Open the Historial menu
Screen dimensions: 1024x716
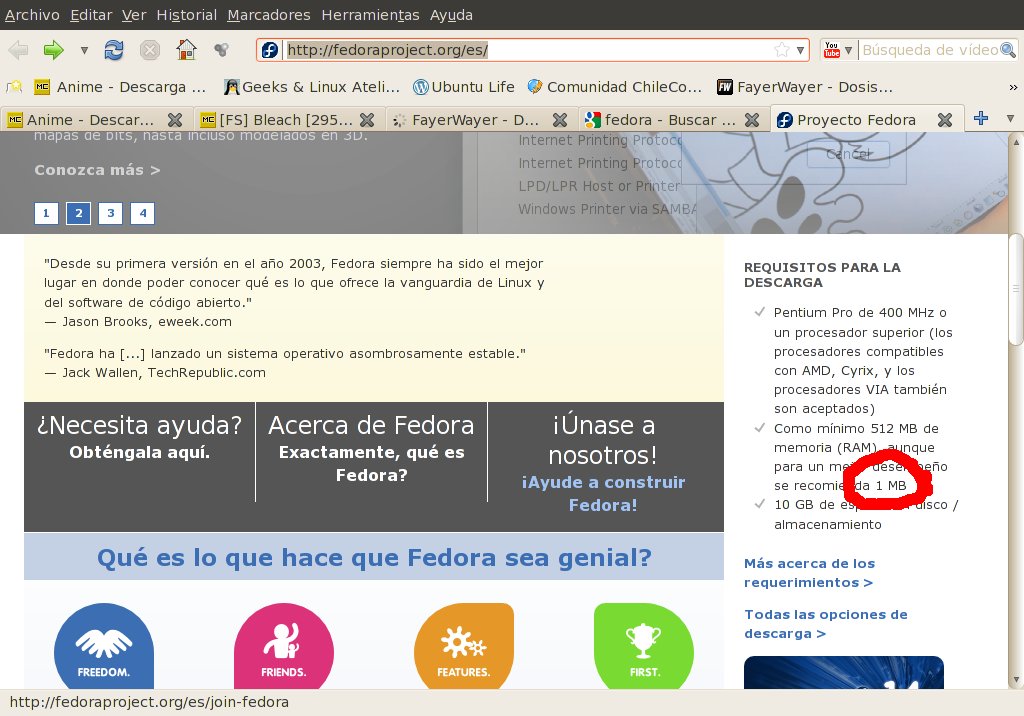tap(187, 14)
